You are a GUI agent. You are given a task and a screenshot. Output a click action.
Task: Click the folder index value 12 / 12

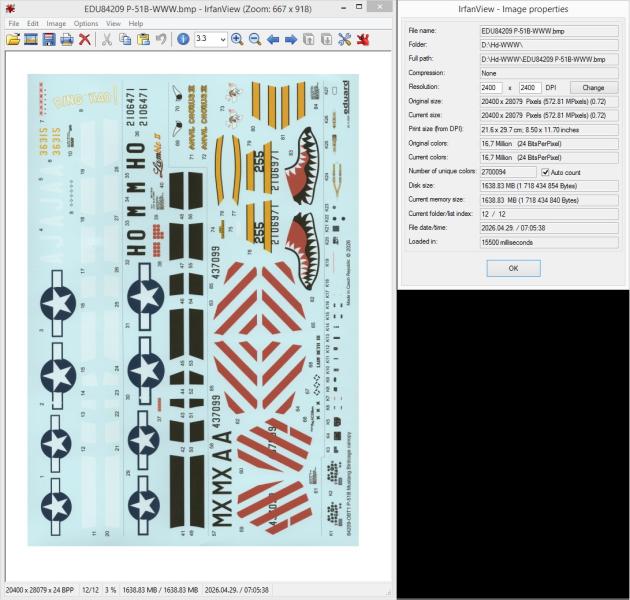[549, 214]
